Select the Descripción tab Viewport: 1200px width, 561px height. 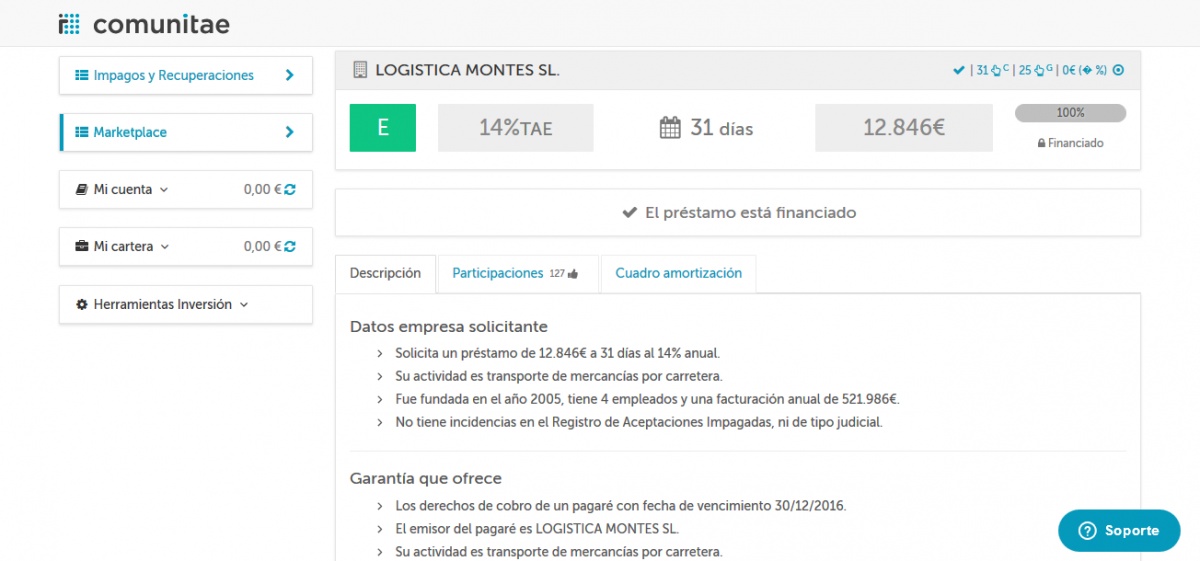[385, 273]
